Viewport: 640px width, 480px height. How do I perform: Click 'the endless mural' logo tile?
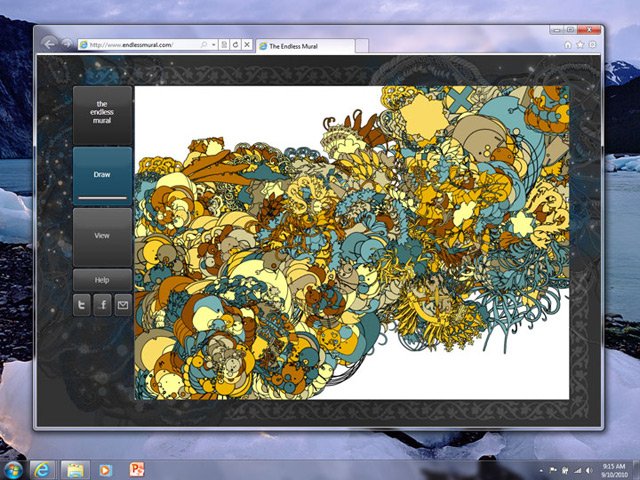point(102,115)
